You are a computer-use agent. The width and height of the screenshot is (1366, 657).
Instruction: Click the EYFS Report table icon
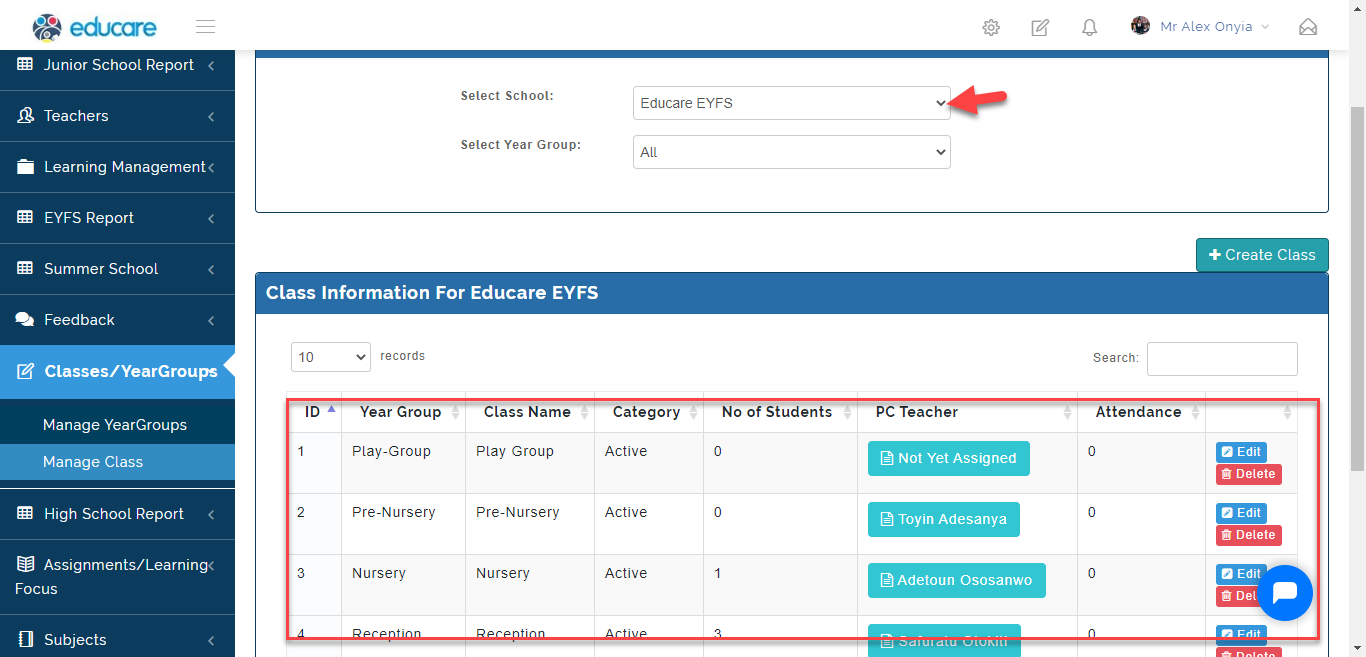[26, 218]
